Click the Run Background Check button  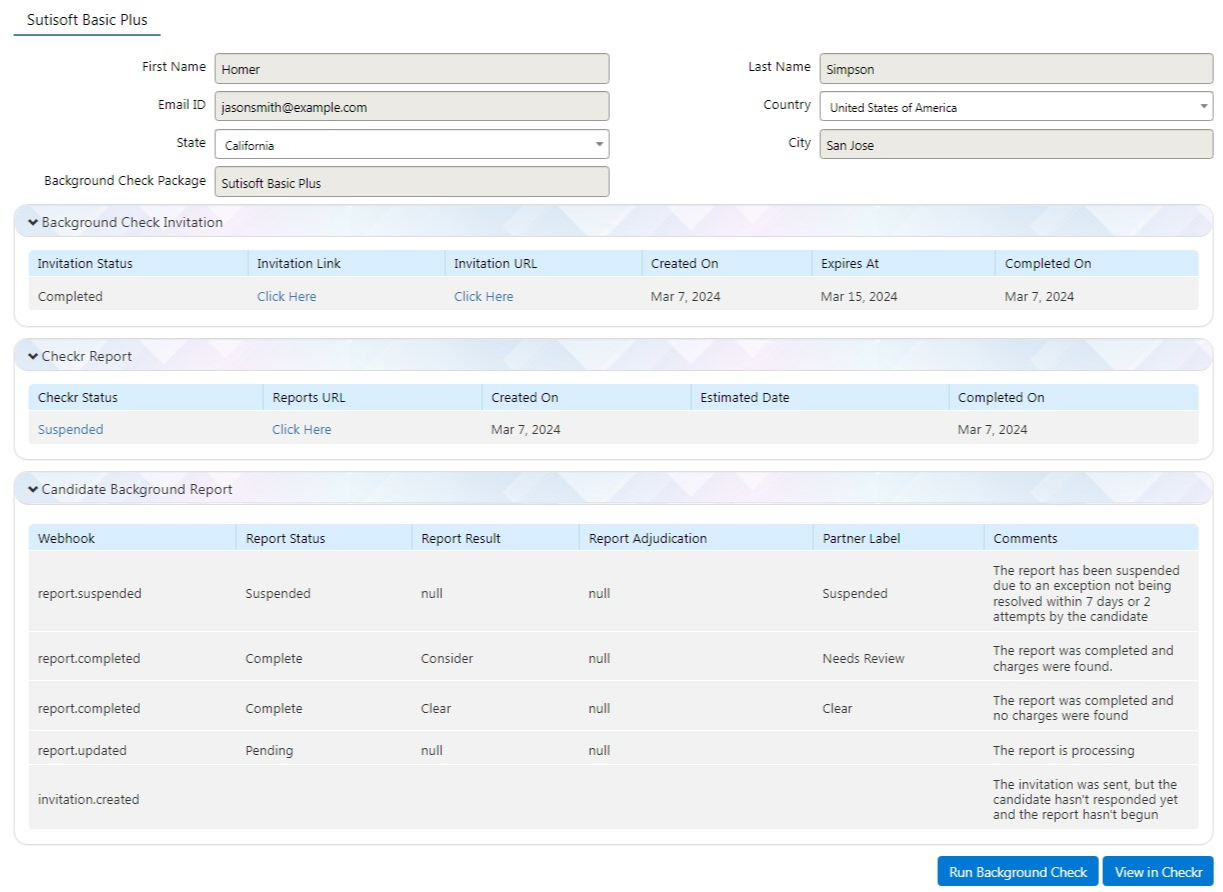pyautogui.click(x=1017, y=872)
